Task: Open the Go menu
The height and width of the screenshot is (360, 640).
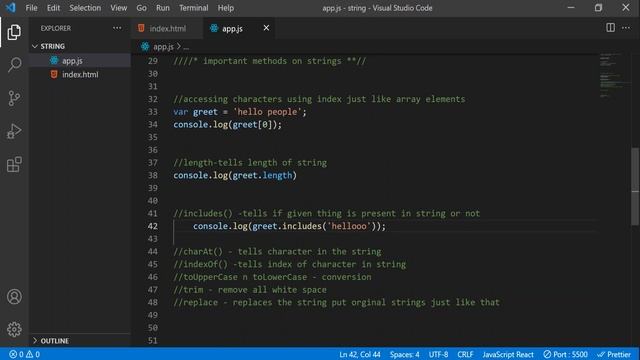Action: coord(141,8)
